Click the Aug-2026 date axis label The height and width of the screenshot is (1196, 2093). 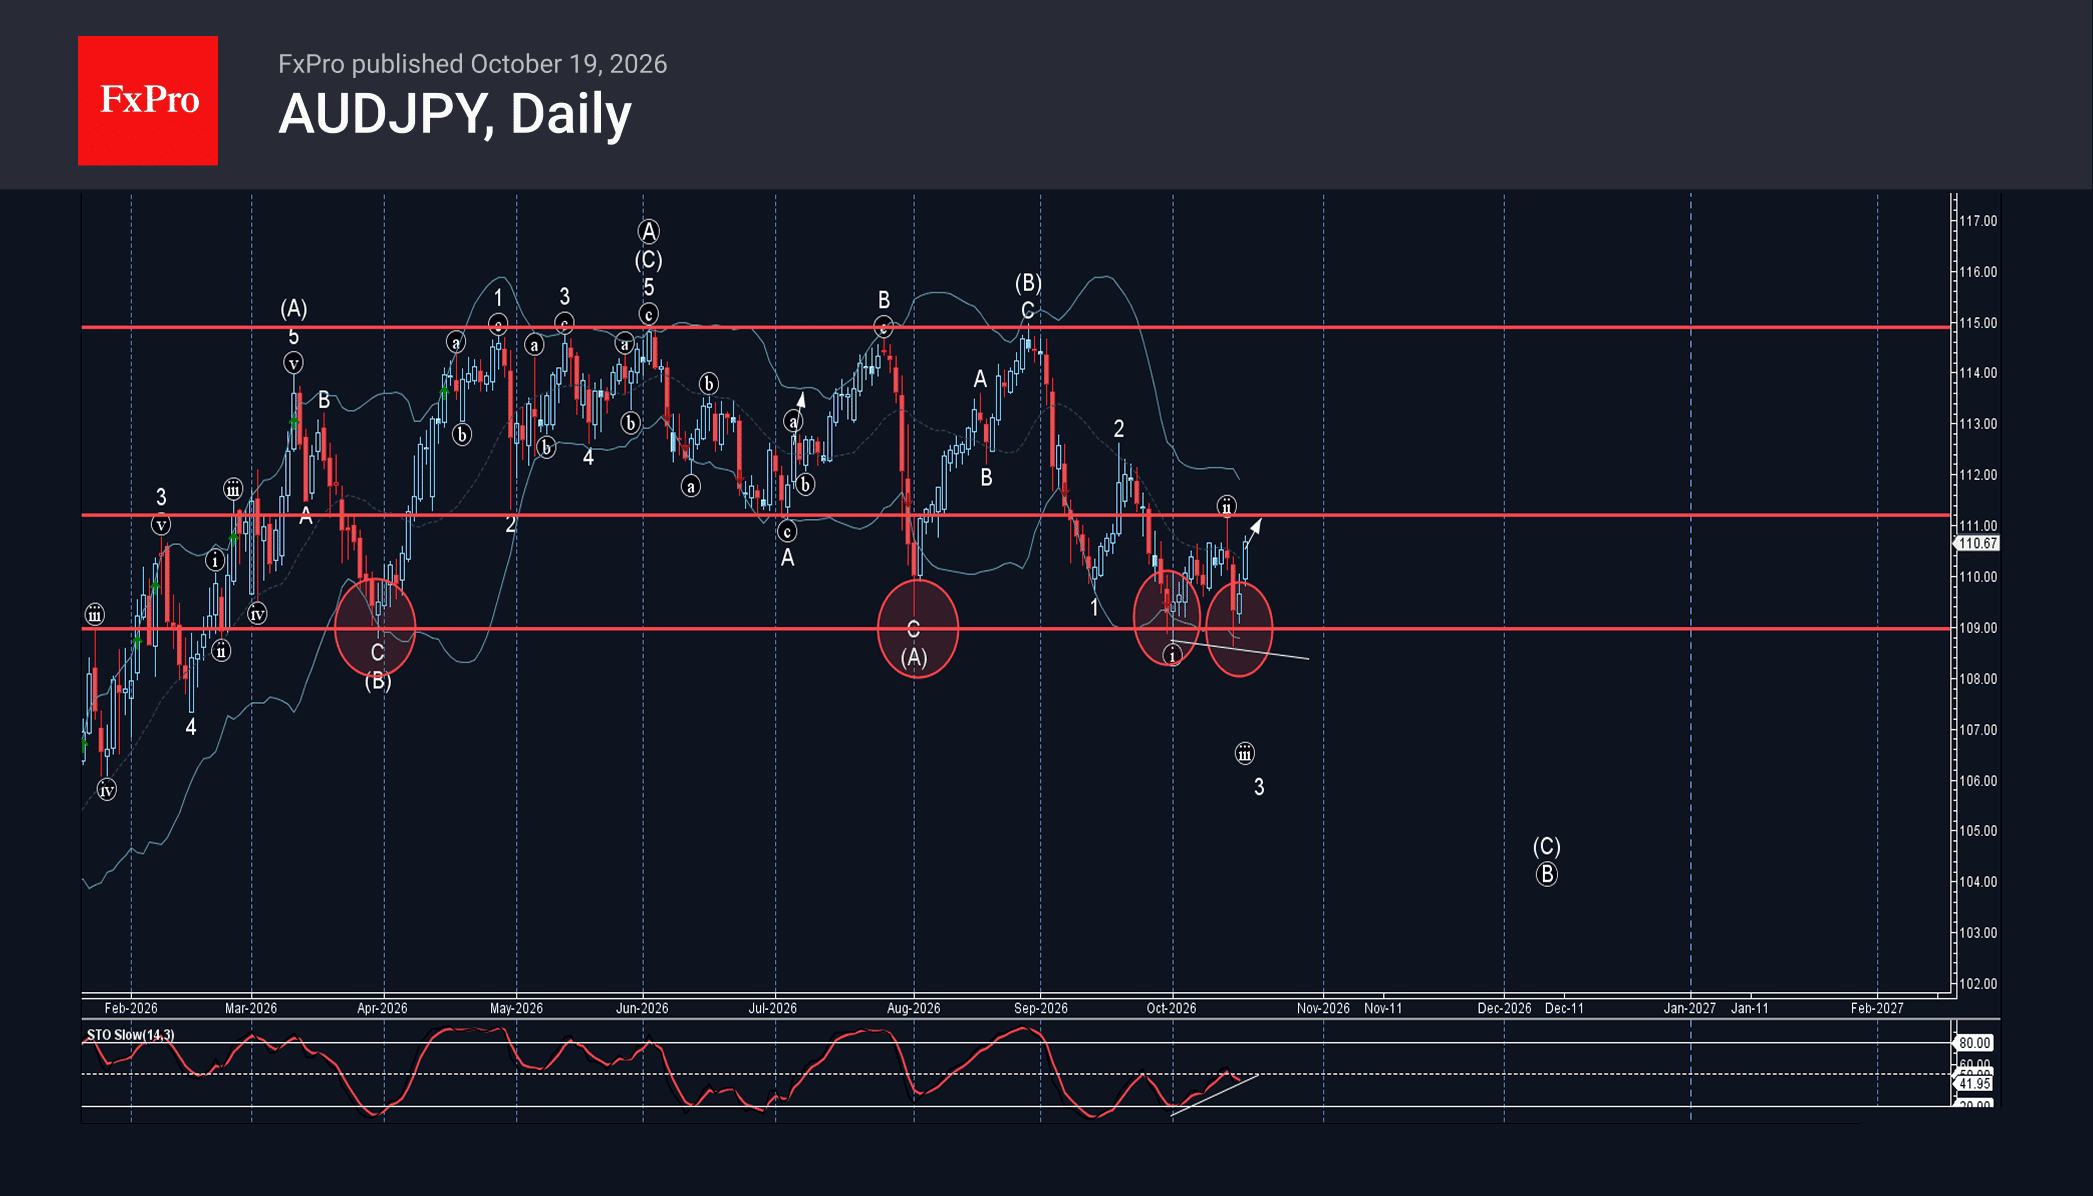tap(914, 1008)
